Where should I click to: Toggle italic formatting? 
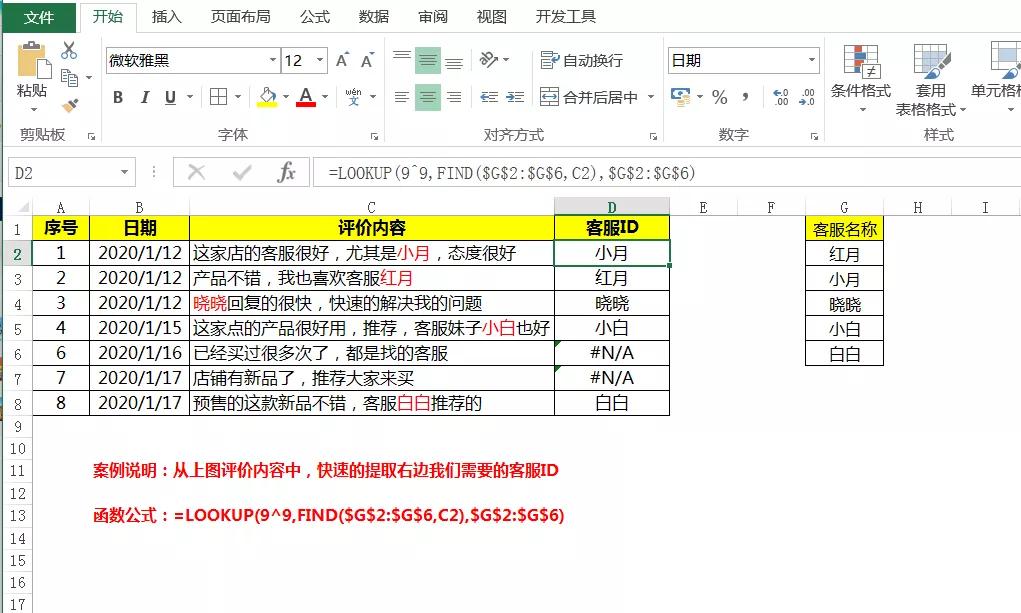(146, 97)
